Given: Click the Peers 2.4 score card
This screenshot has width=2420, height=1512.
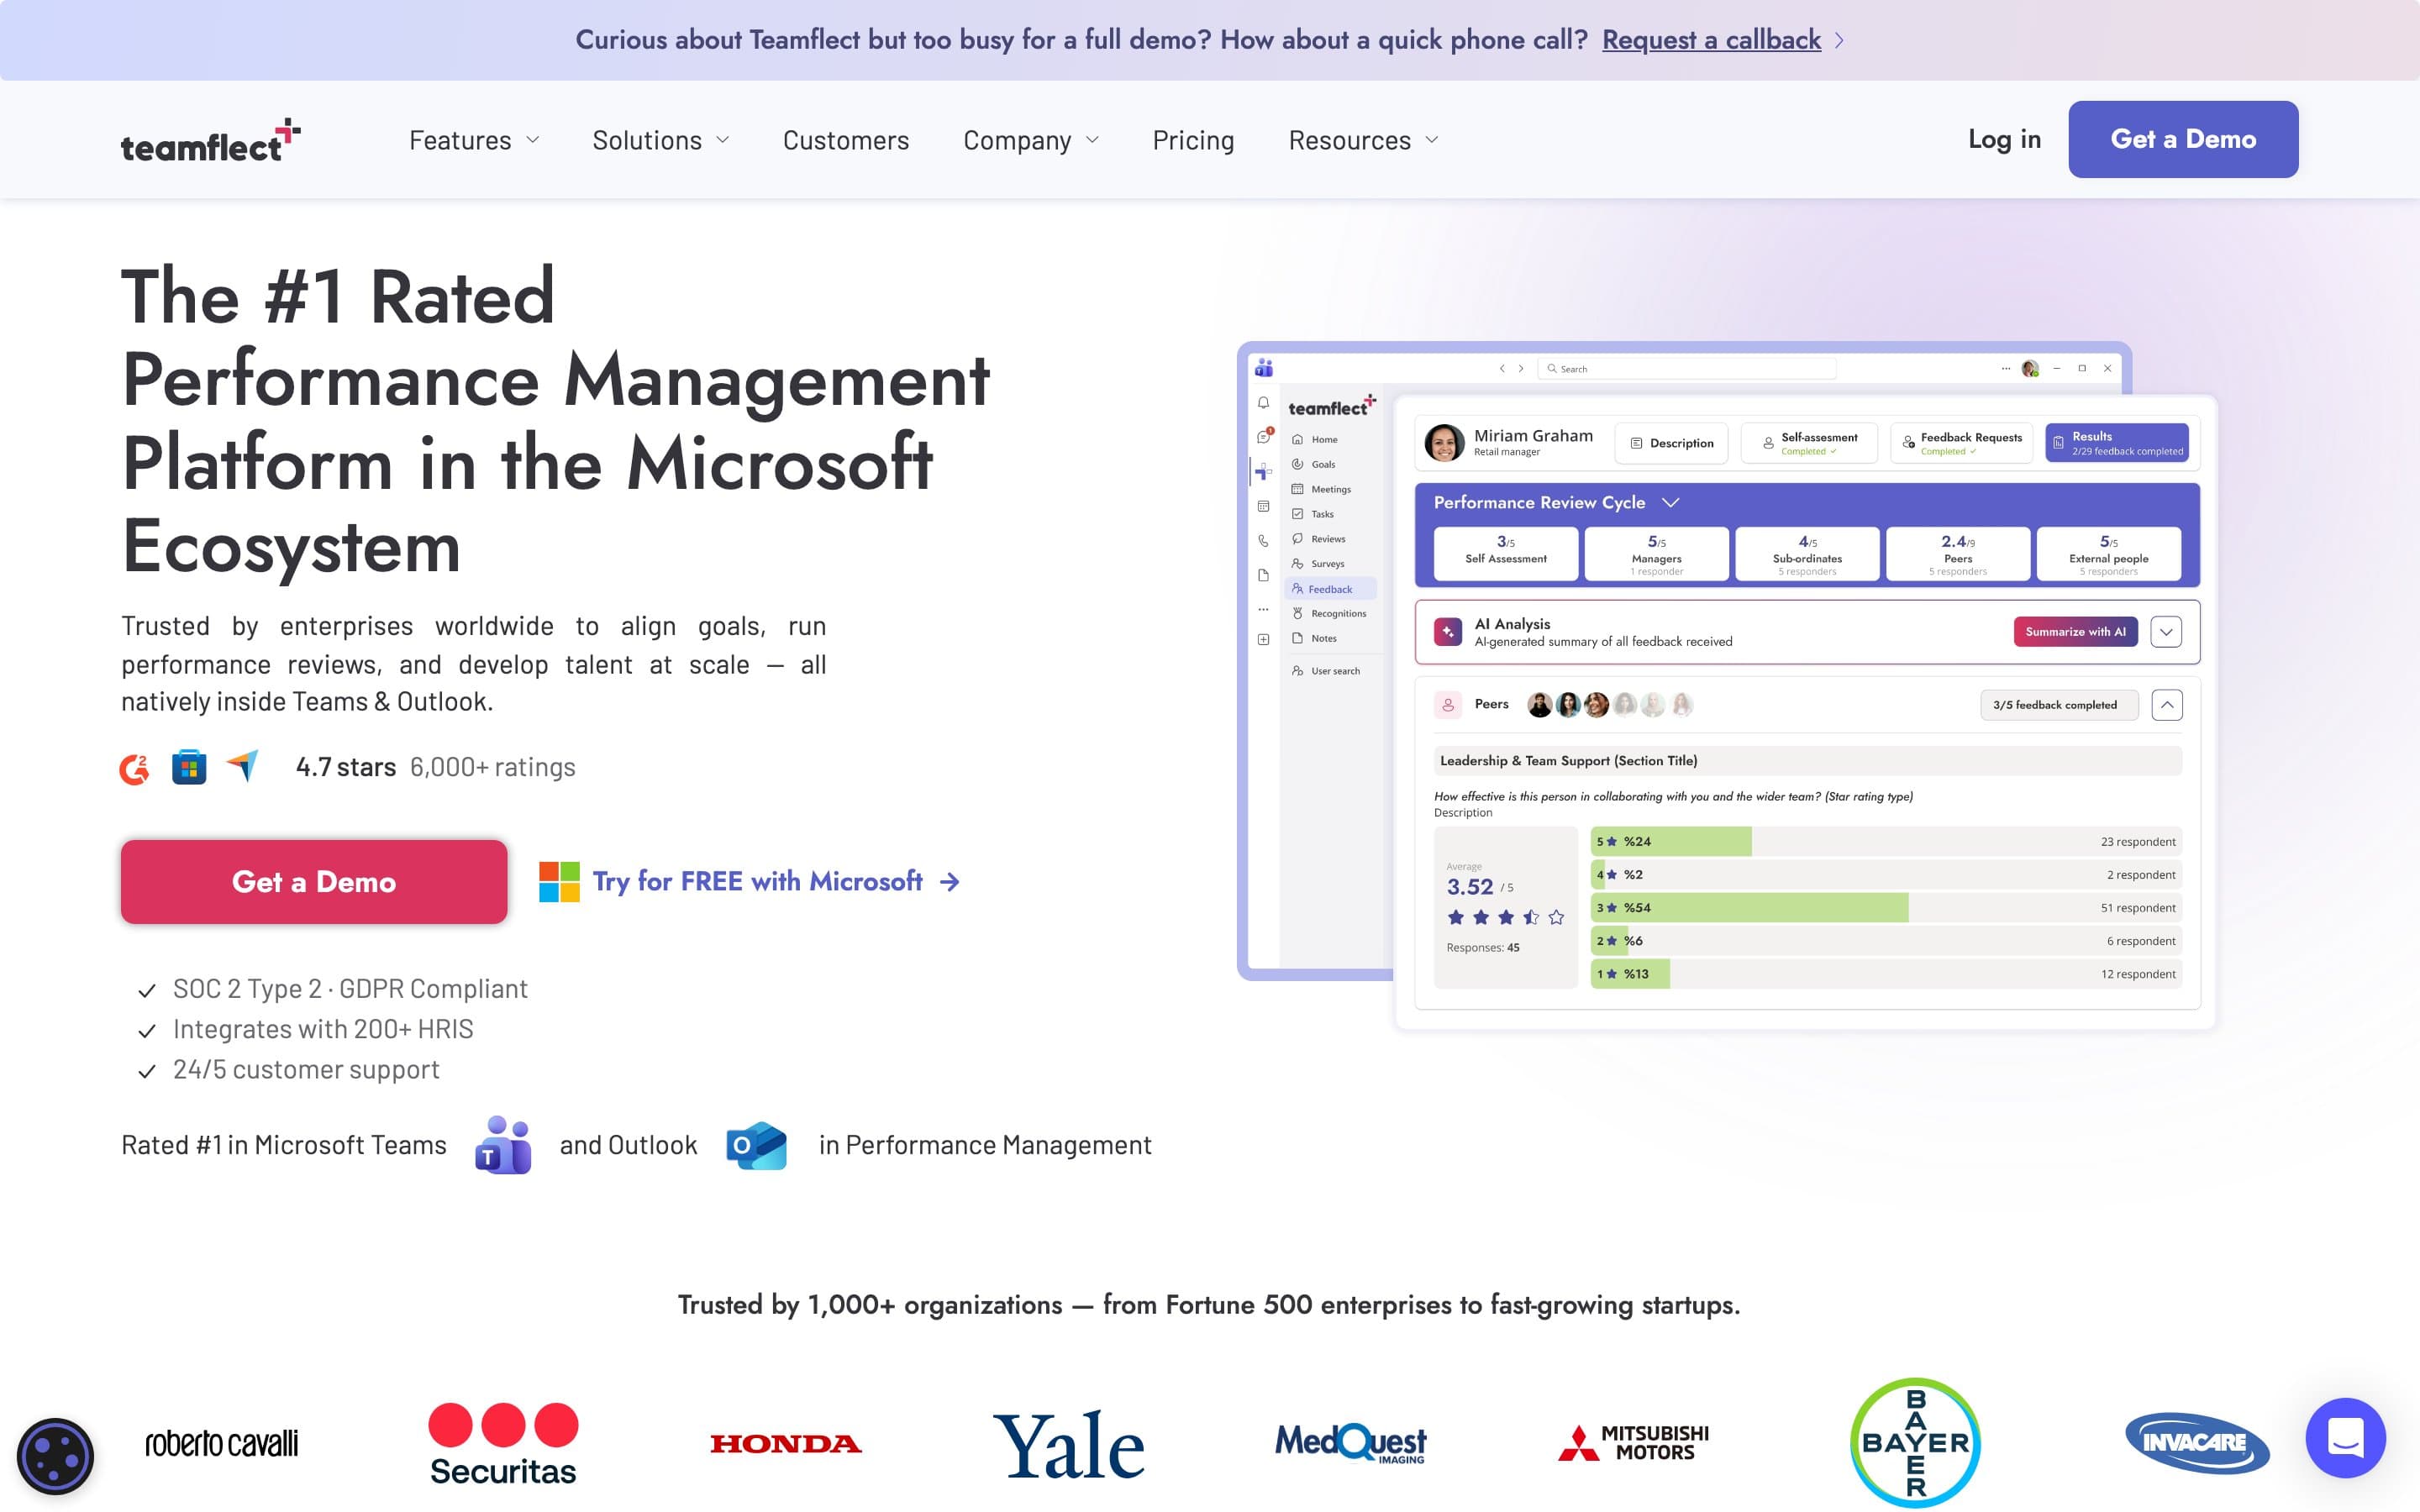Looking at the screenshot, I should click(x=1958, y=554).
